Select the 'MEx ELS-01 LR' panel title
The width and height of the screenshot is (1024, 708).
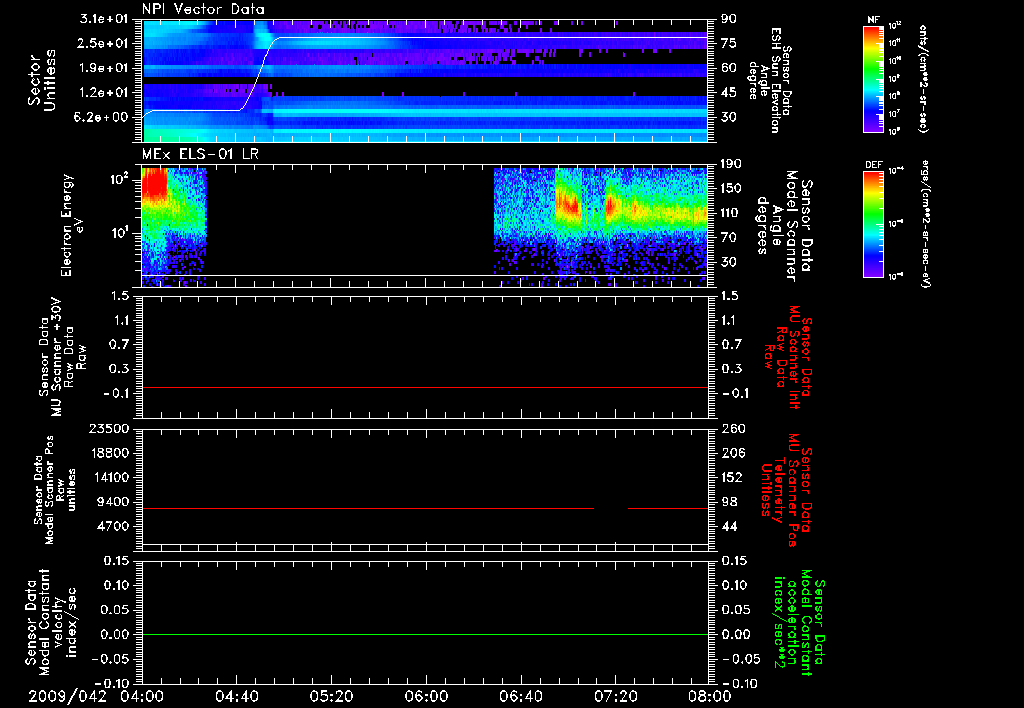click(x=200, y=154)
